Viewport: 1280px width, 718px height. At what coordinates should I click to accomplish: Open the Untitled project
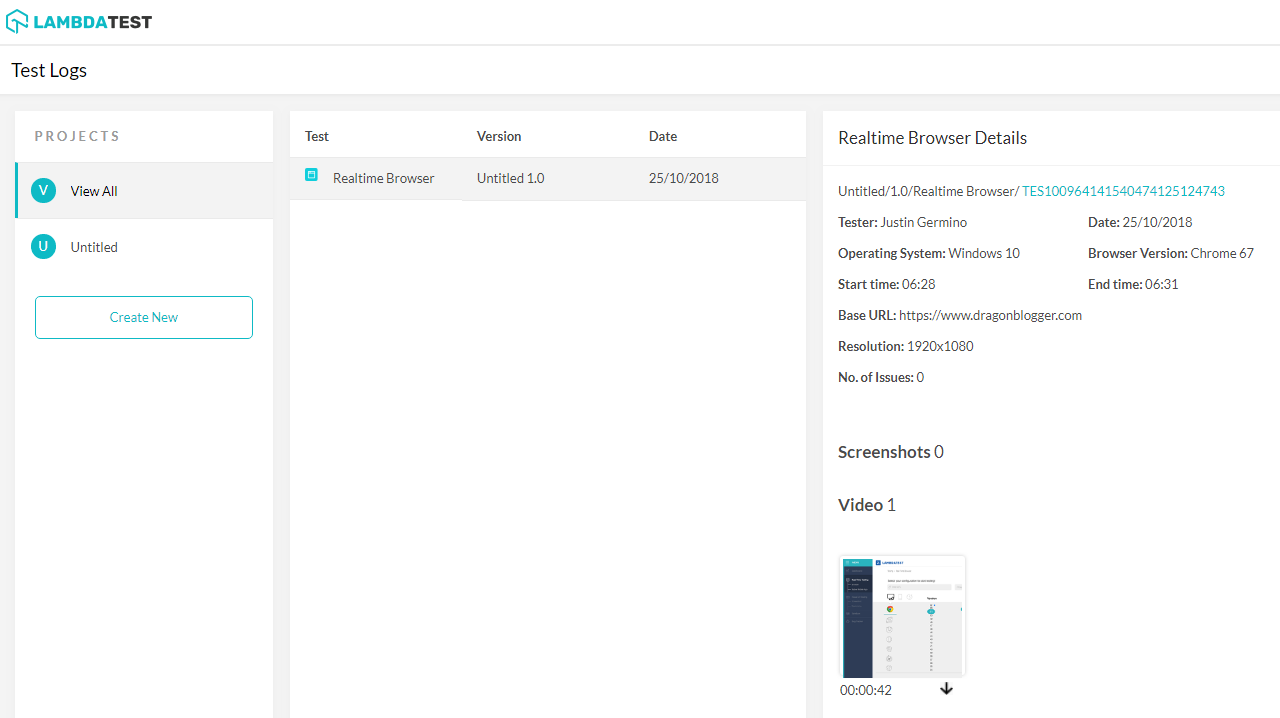[94, 247]
